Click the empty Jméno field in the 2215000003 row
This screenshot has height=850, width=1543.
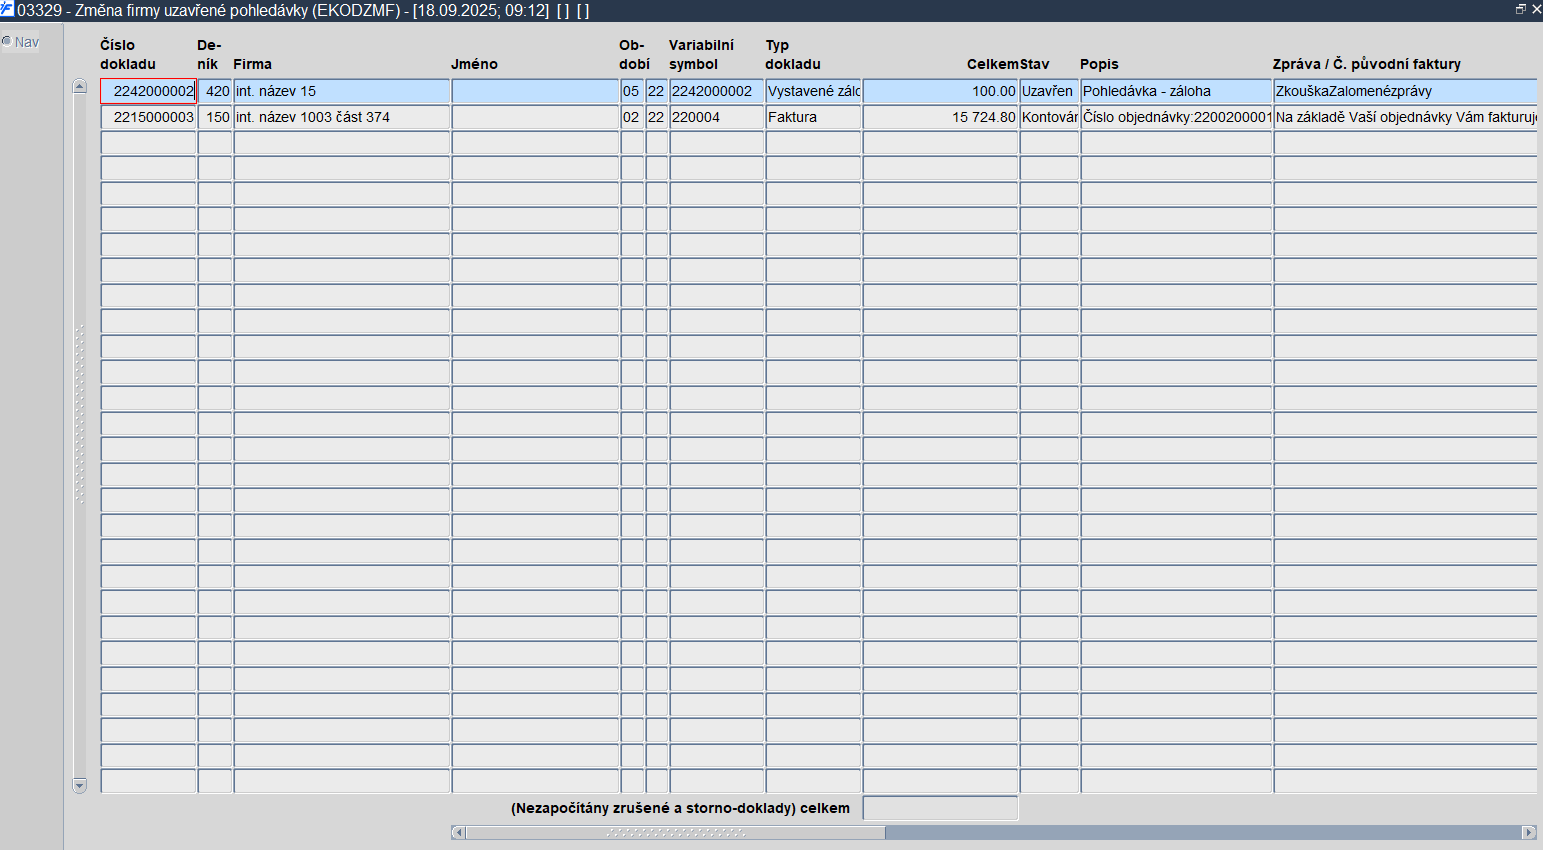pos(535,117)
